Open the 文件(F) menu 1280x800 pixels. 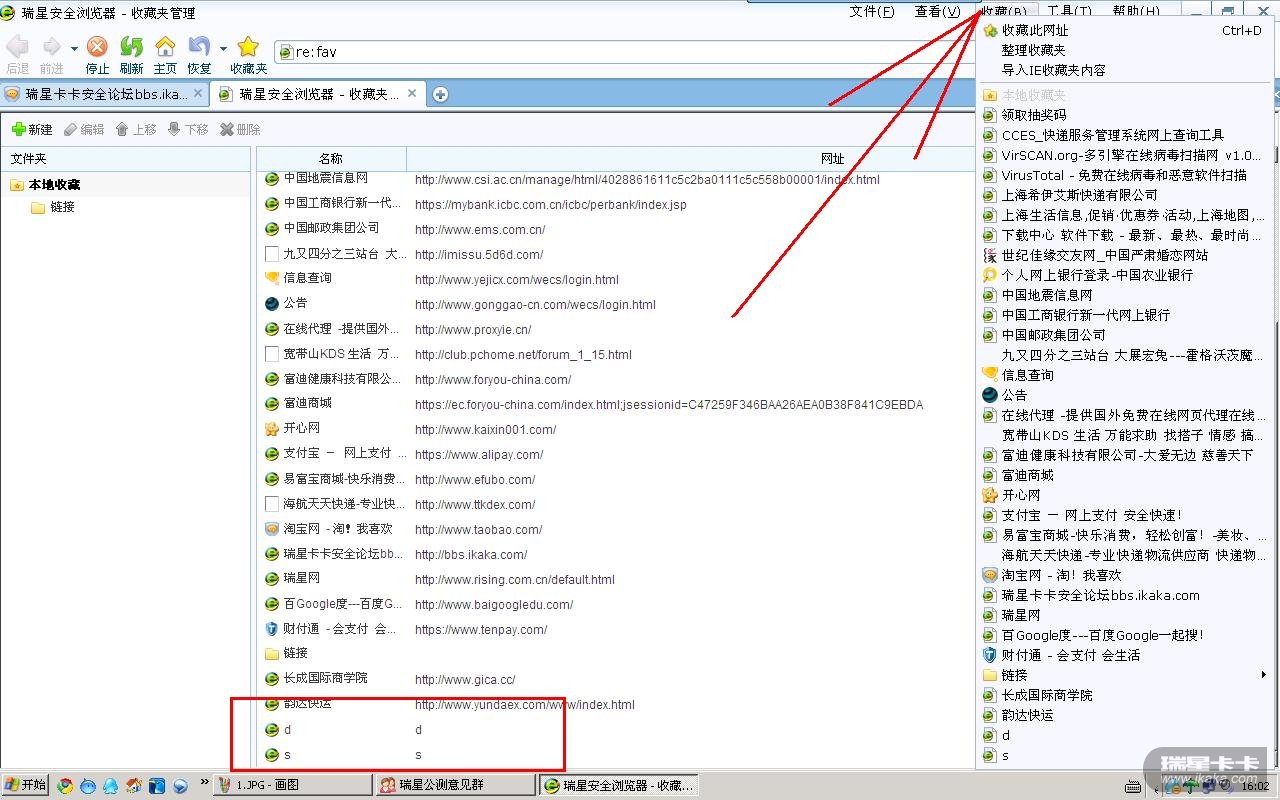pos(872,11)
